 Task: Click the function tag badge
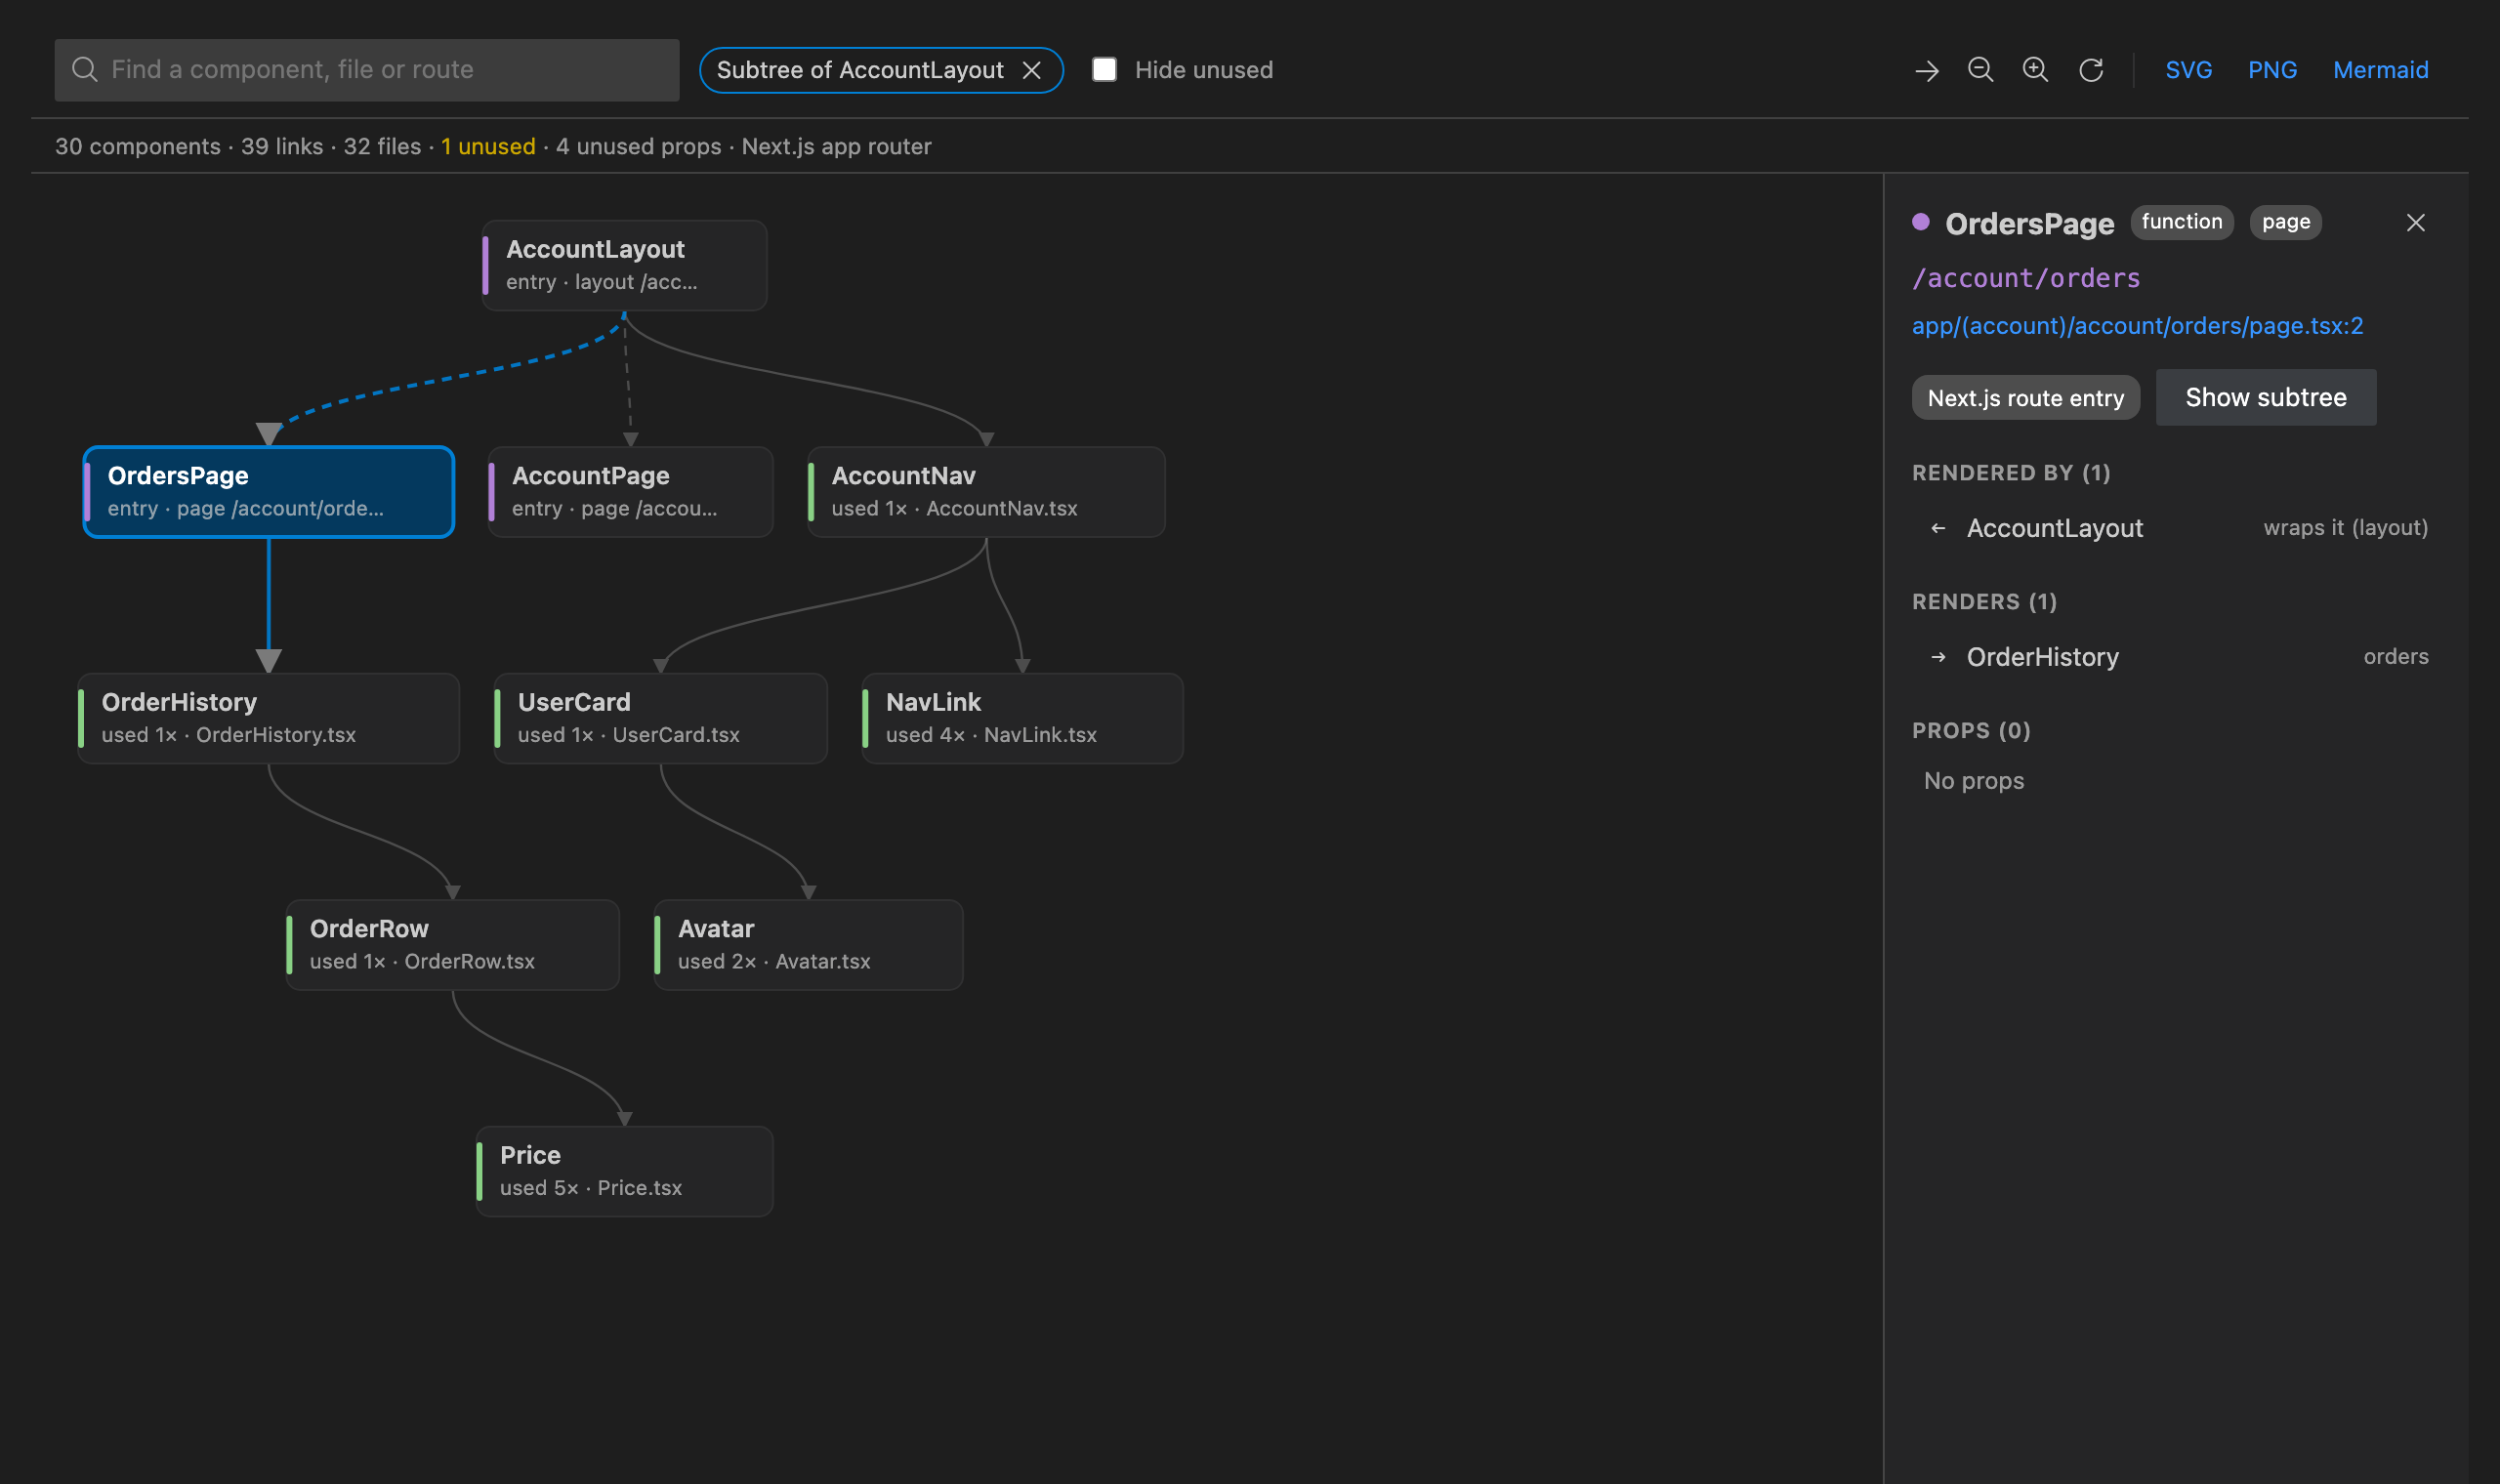pos(2181,222)
